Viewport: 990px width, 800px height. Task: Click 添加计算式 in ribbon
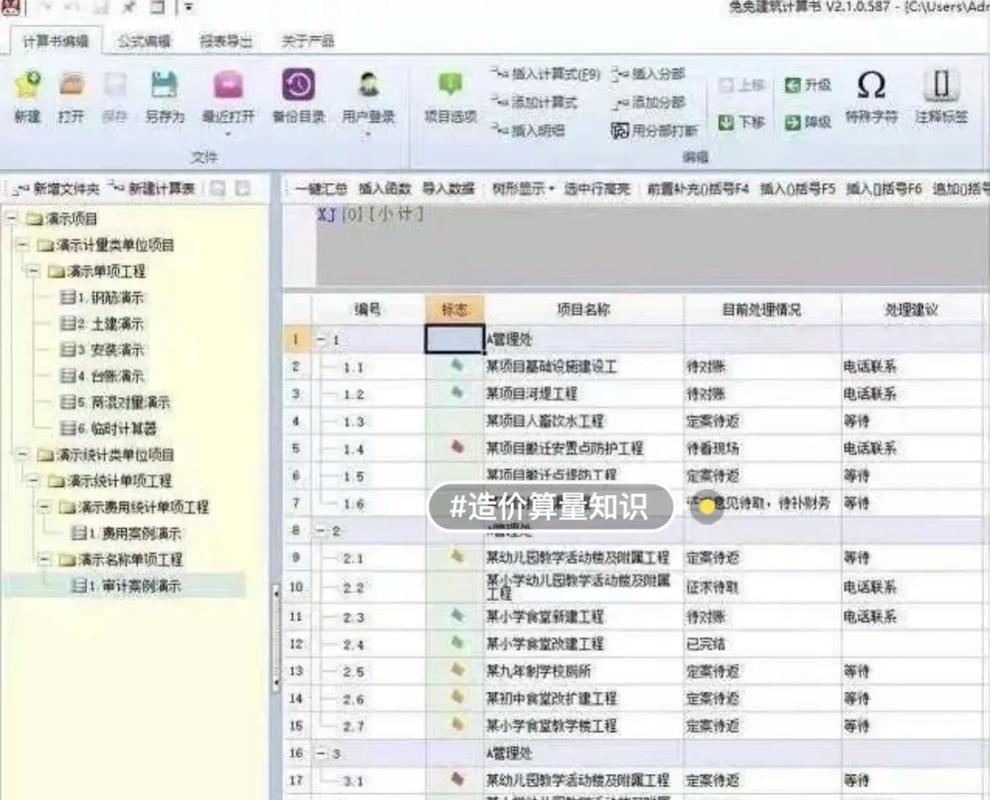pos(535,102)
